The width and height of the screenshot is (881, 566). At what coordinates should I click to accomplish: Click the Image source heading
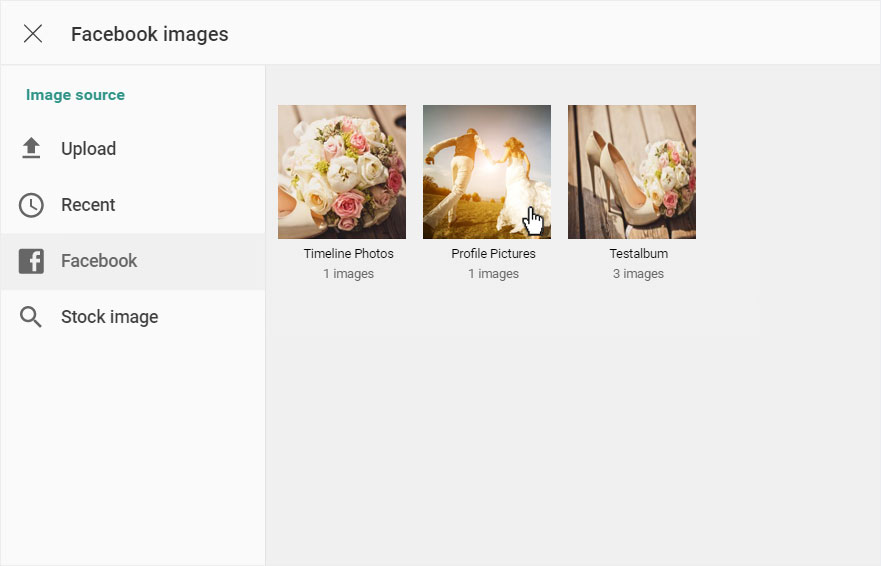coord(75,95)
